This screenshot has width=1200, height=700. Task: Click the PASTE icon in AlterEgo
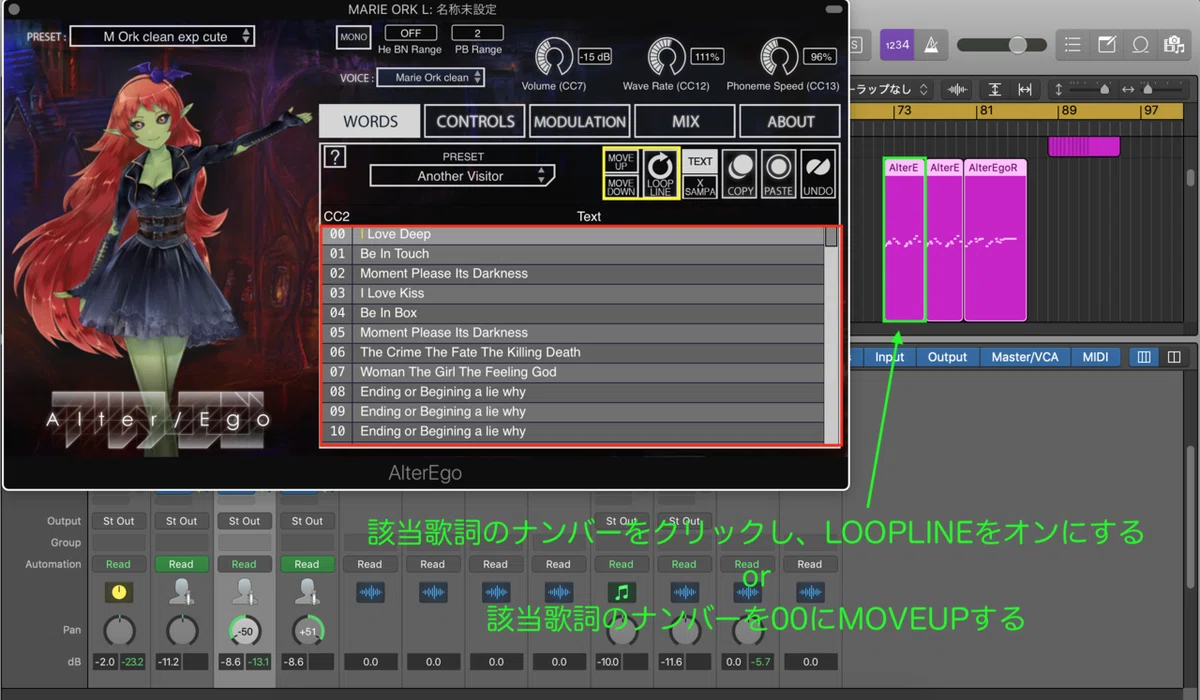[778, 174]
